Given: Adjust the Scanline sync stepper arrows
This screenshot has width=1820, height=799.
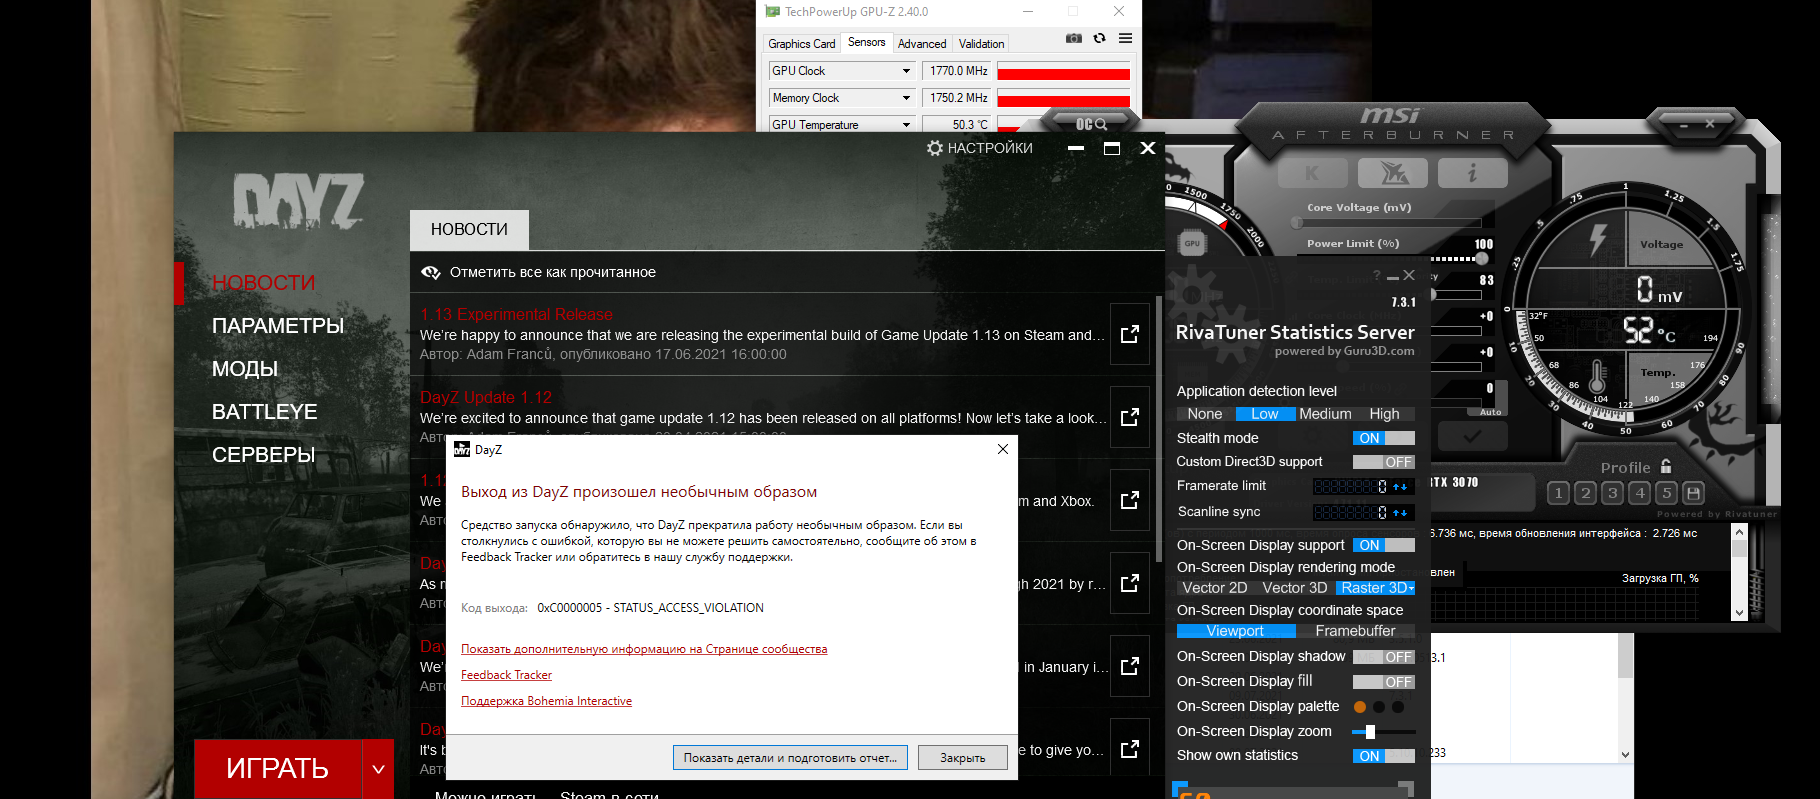Looking at the screenshot, I should pos(1400,513).
